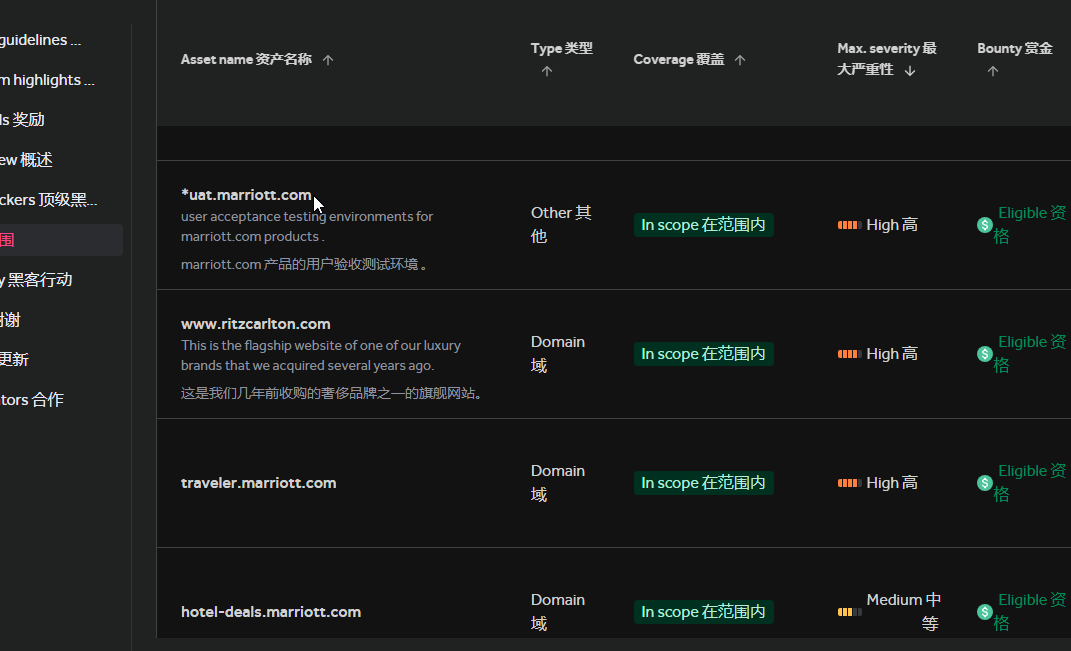This screenshot has width=1071, height=651.
Task: Click the Eligible label for www.ritzcarlton.com
Action: coord(1030,354)
